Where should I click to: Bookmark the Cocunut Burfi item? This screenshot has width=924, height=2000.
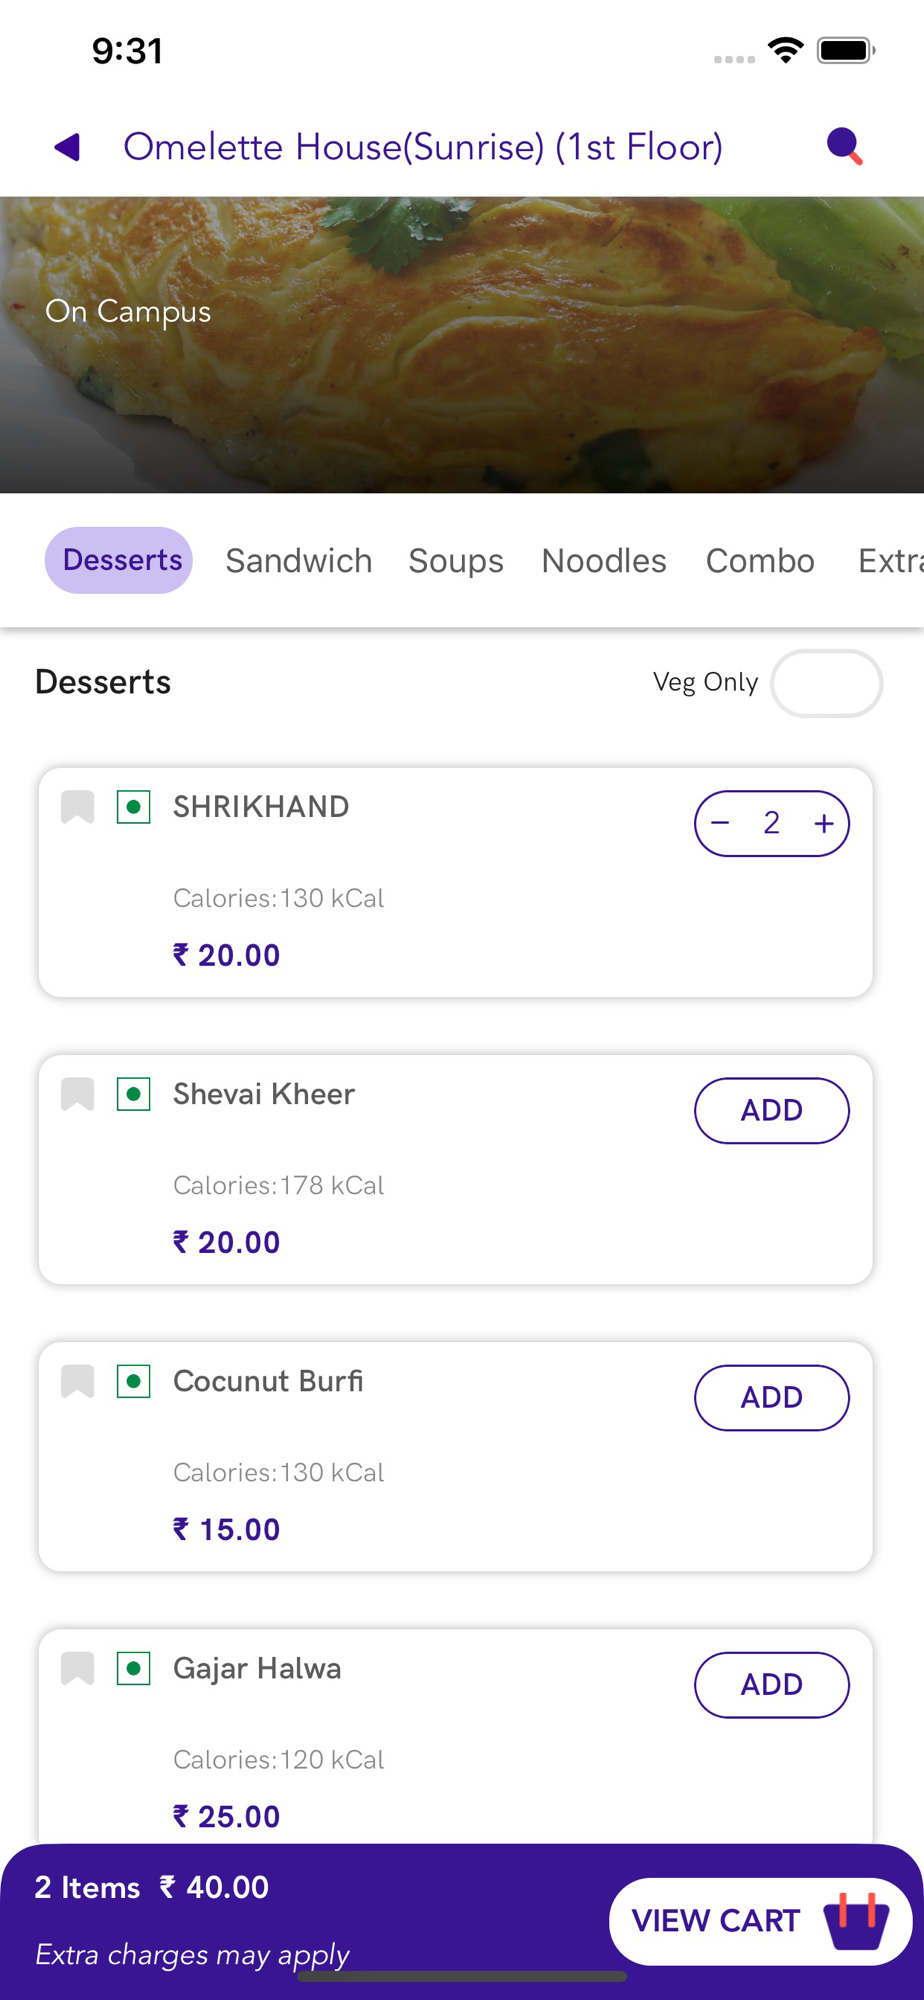pyautogui.click(x=77, y=1381)
